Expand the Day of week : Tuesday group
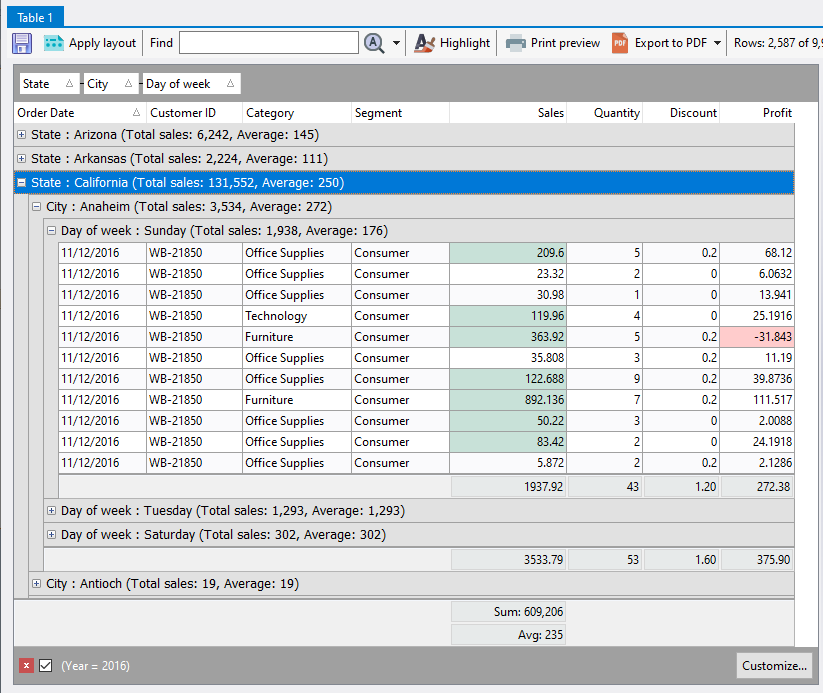 (x=52, y=511)
